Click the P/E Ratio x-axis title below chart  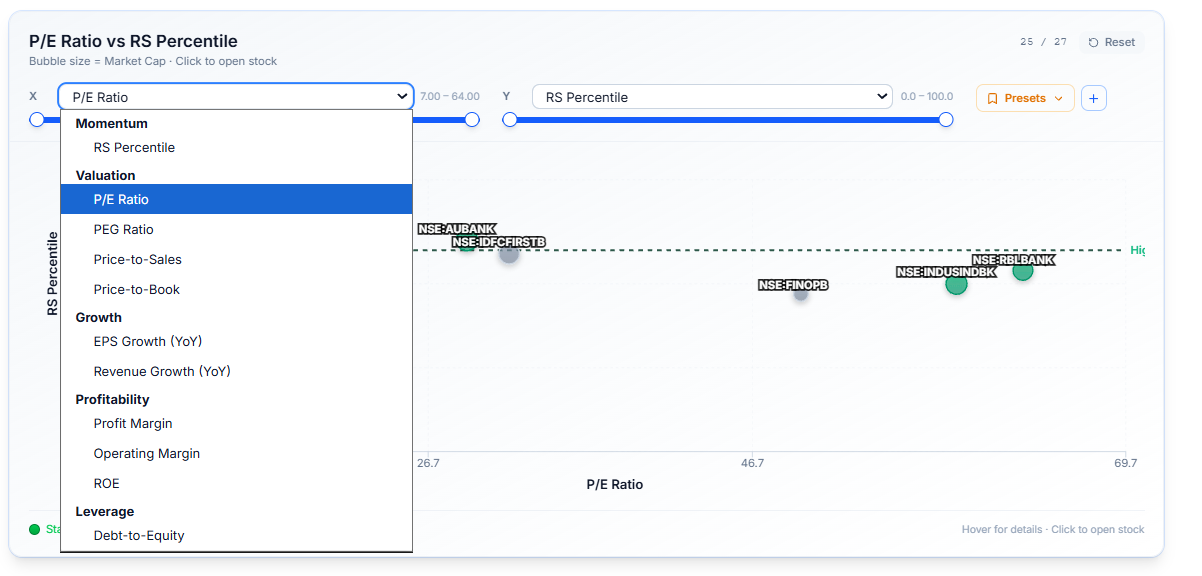[x=615, y=484]
